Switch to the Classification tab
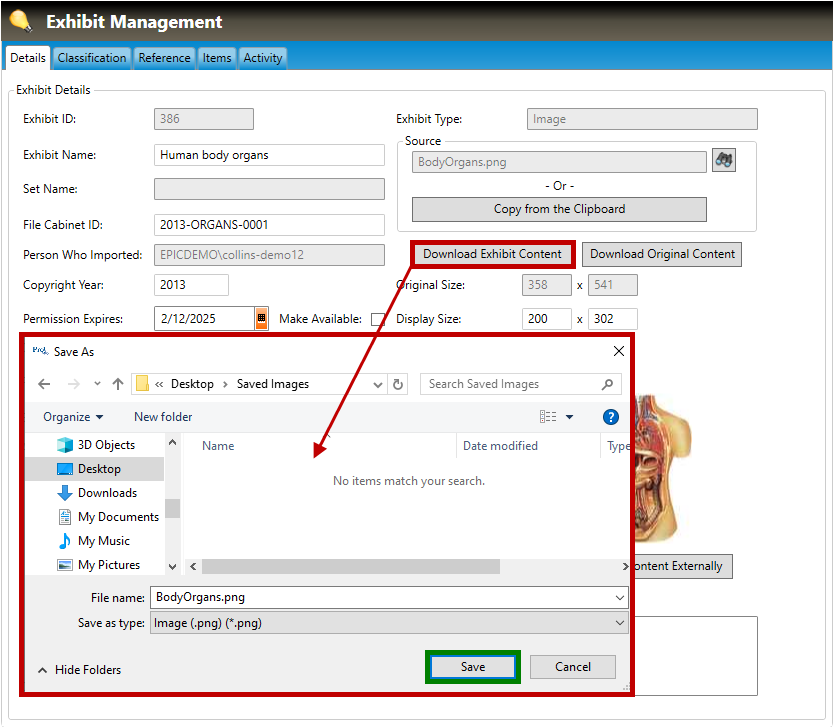 coord(92,58)
